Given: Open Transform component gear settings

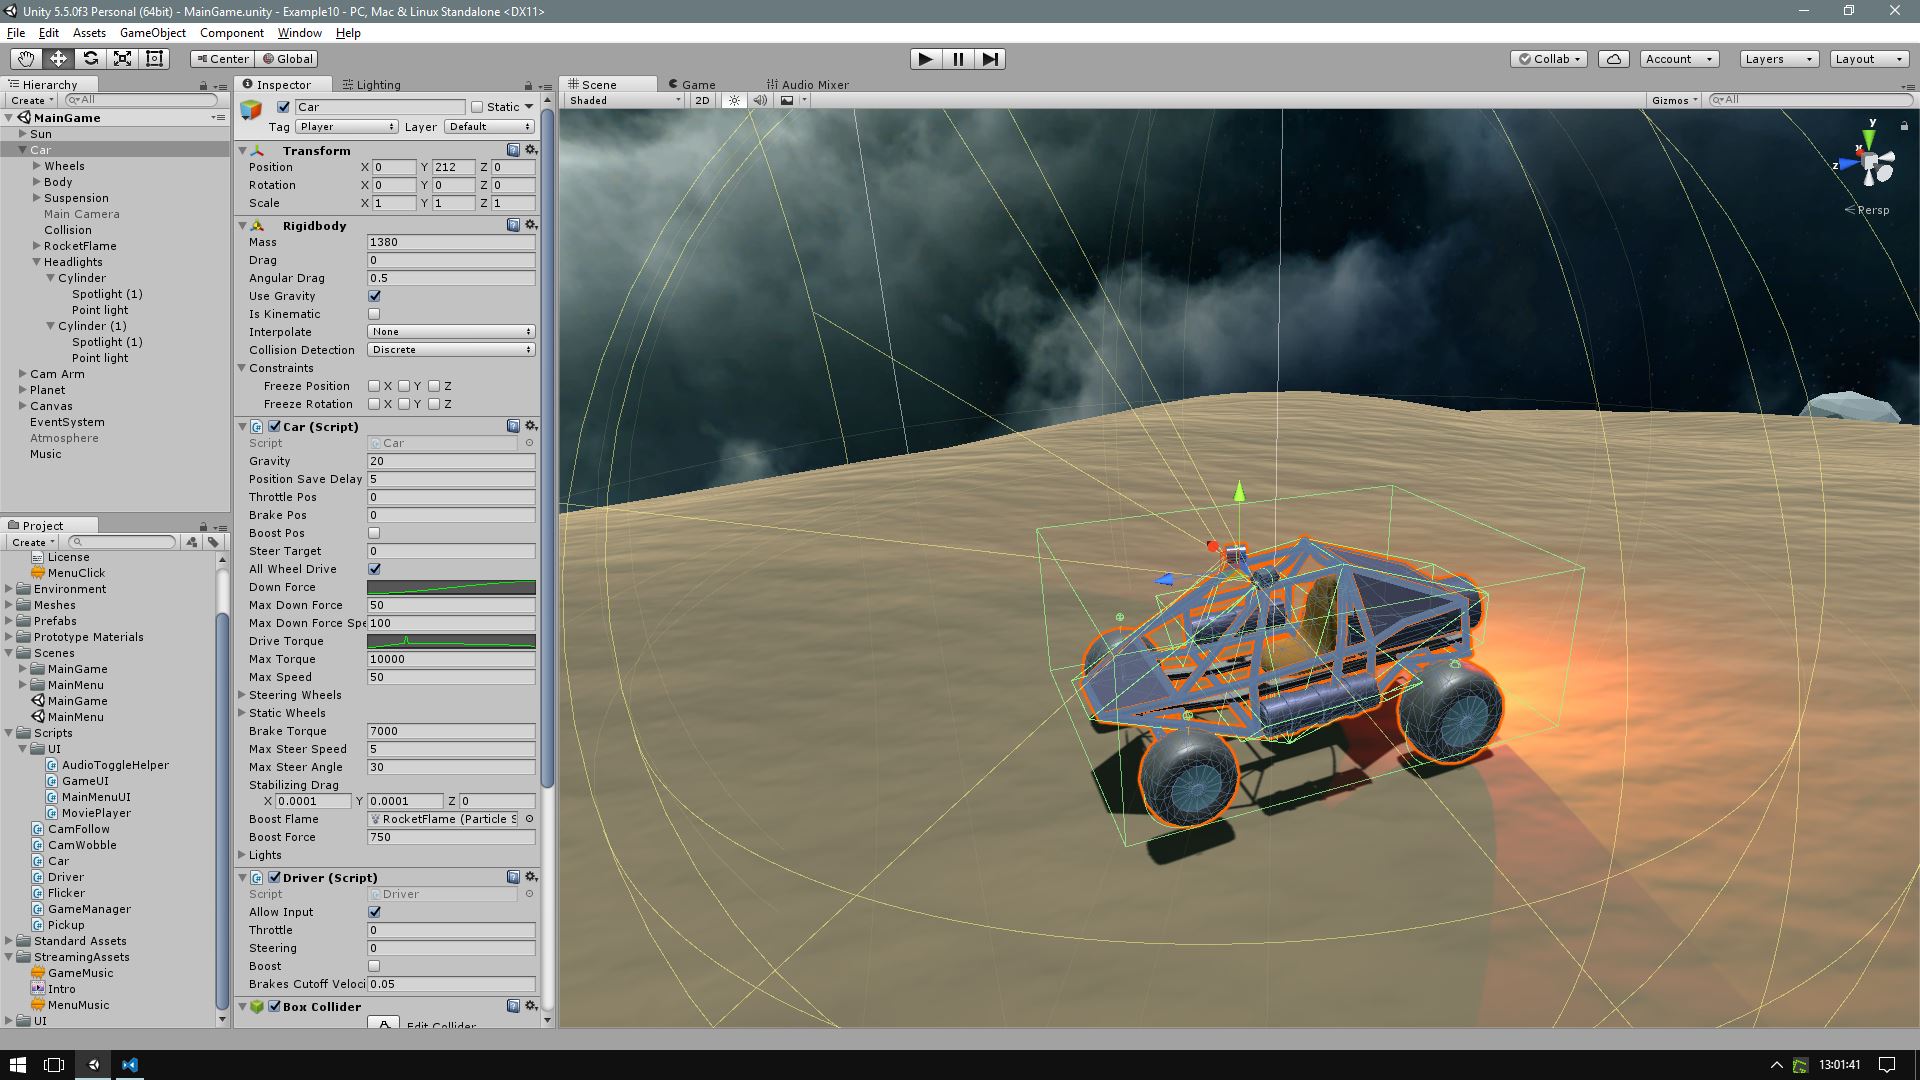Looking at the screenshot, I should click(x=531, y=150).
